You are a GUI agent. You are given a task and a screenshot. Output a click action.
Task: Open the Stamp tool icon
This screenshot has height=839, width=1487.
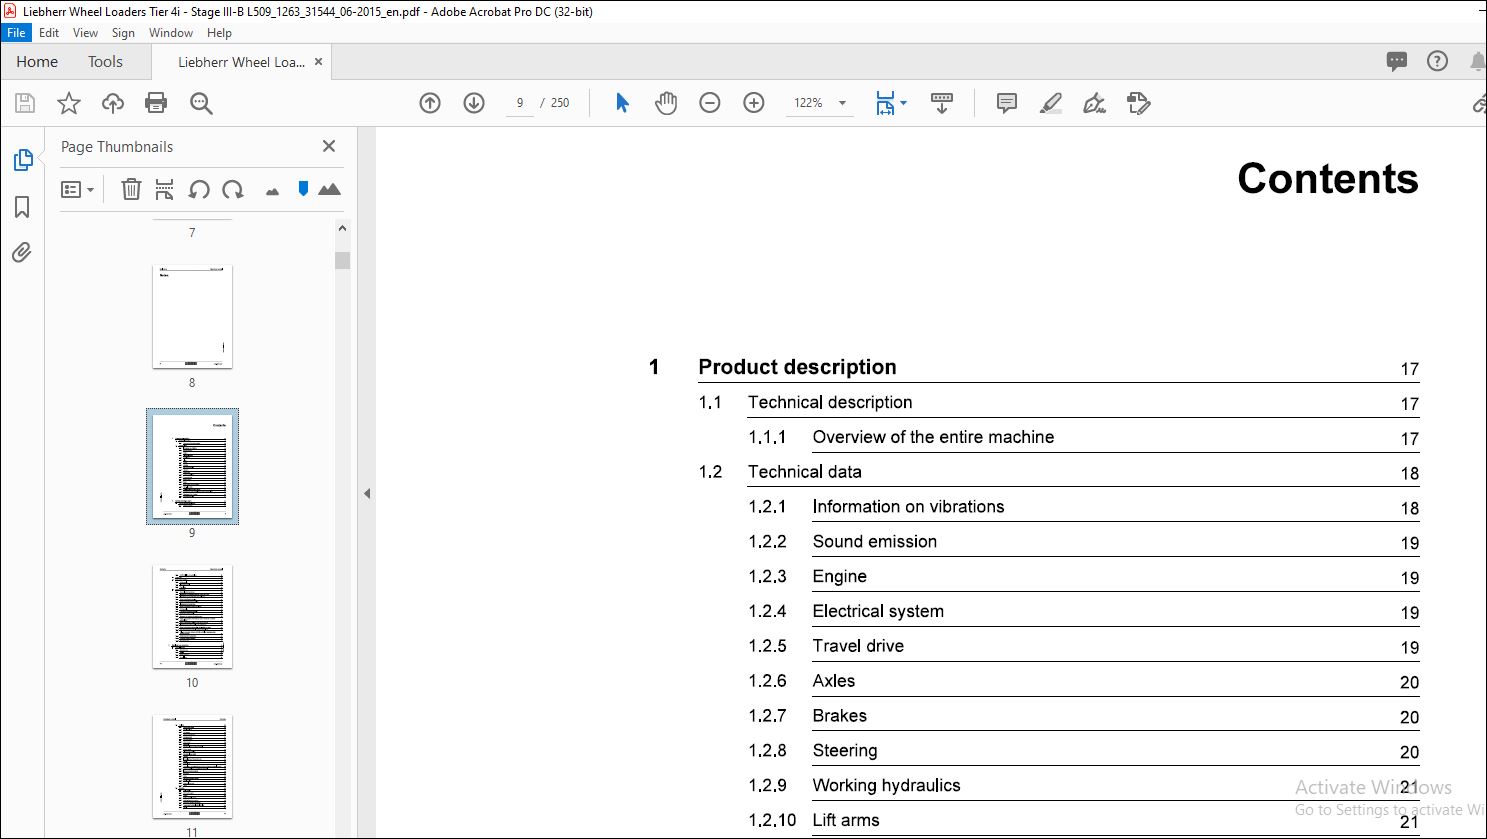point(1139,103)
